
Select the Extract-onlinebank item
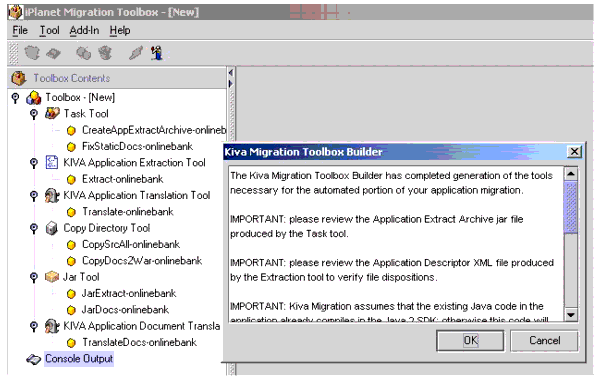pyautogui.click(x=123, y=179)
